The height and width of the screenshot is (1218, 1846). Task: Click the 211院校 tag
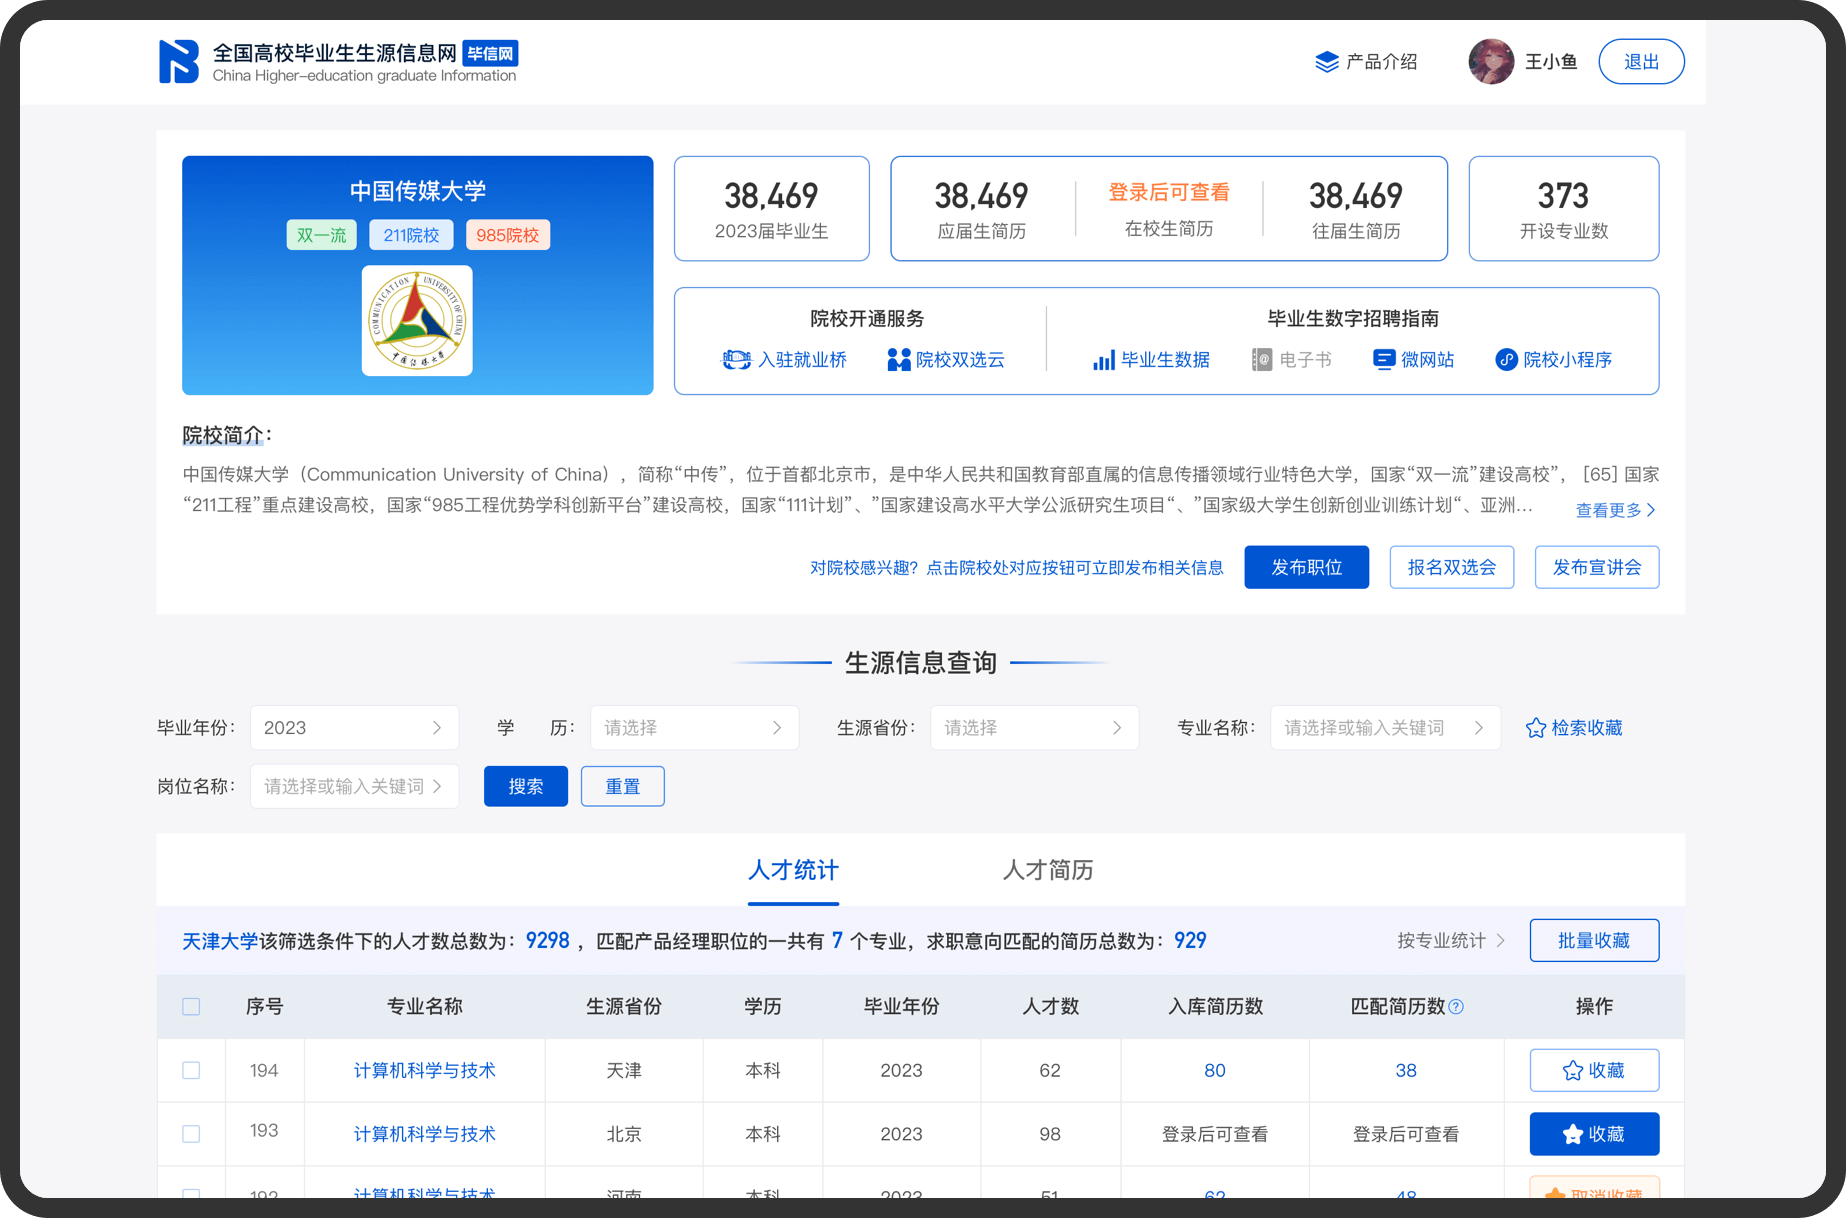coord(411,235)
